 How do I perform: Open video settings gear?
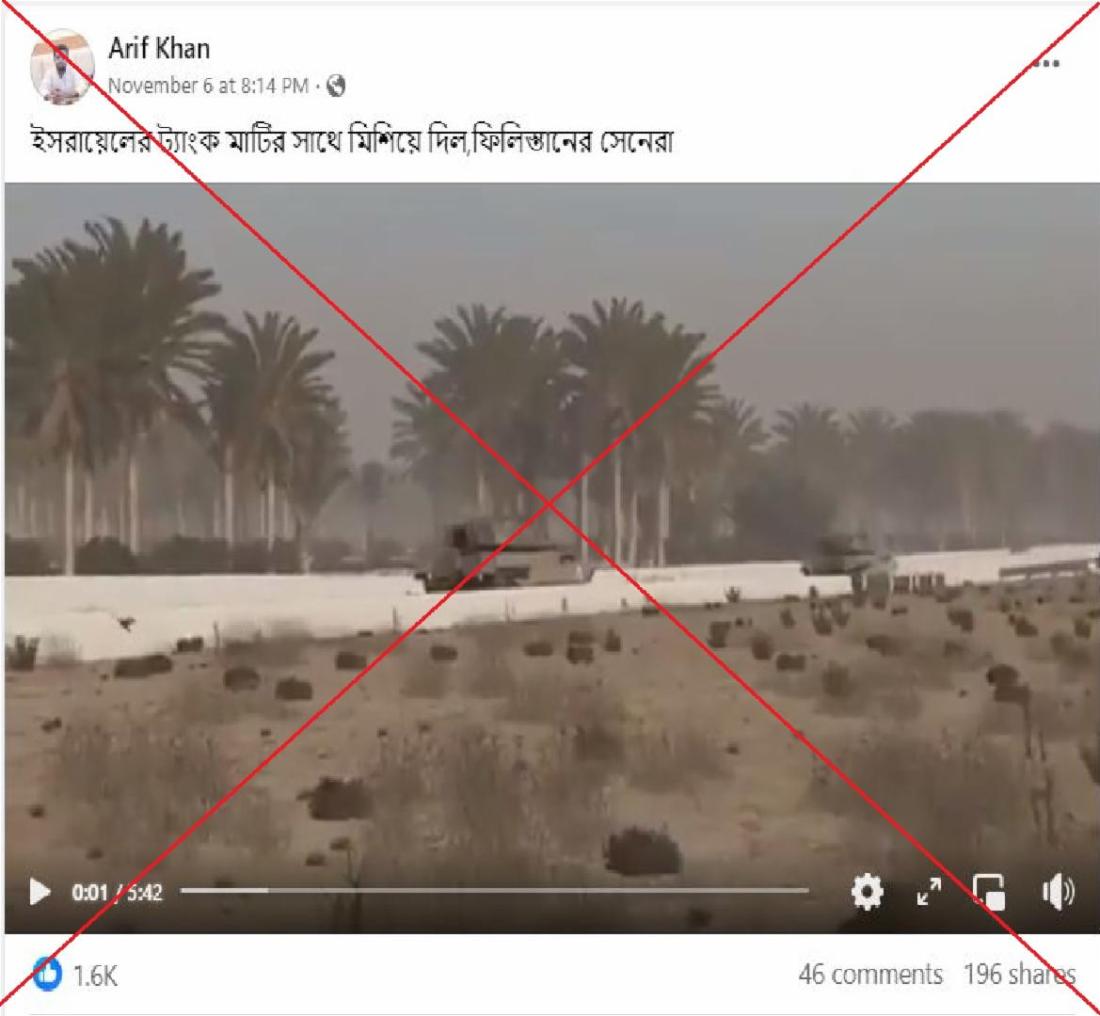867,893
